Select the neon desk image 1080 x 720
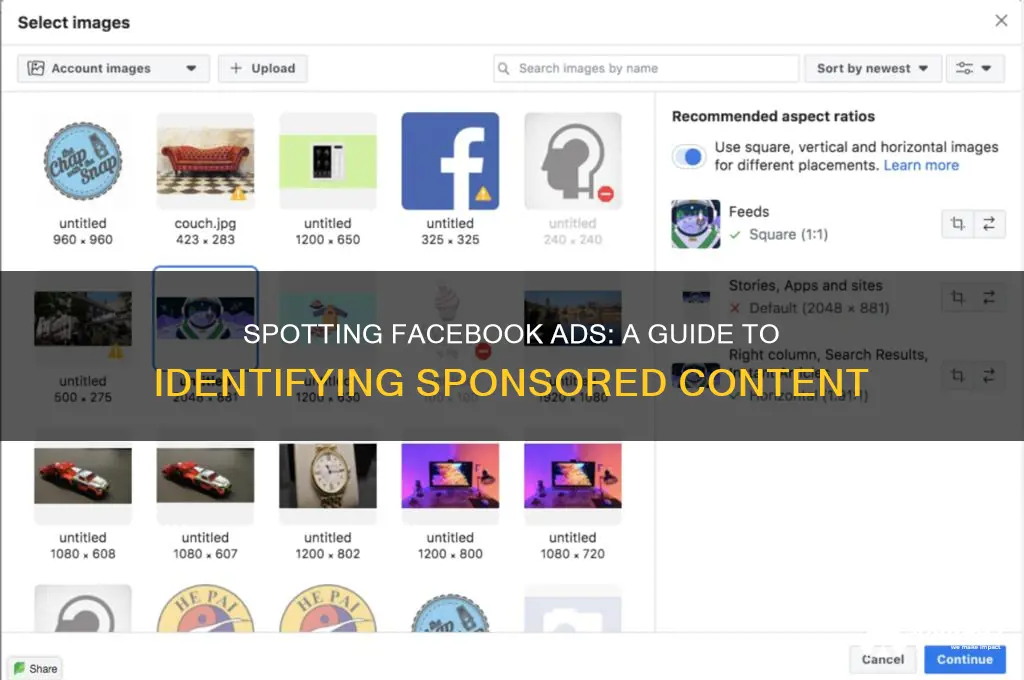The image size is (1024, 680). [573, 476]
